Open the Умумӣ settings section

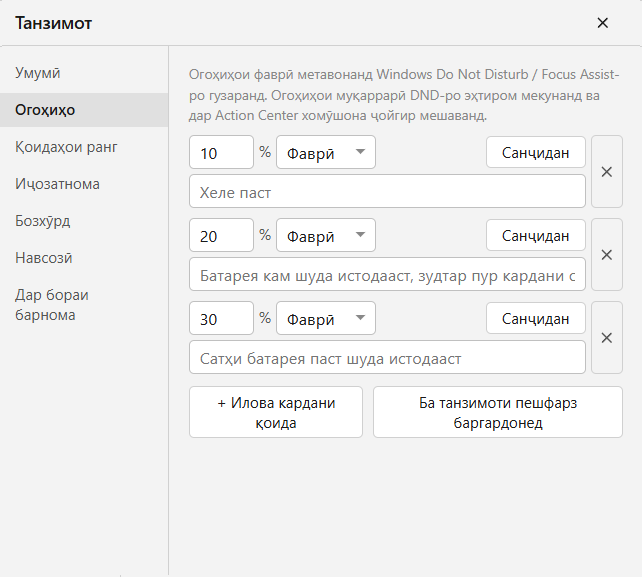tap(84, 73)
